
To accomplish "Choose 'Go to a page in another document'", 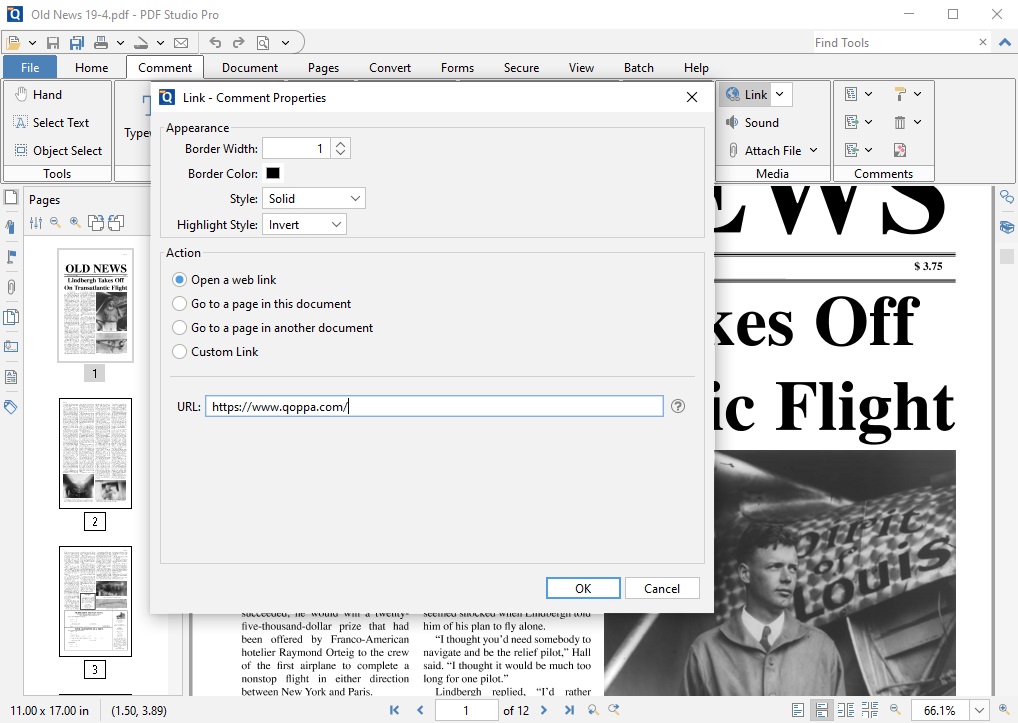I will tap(180, 328).
